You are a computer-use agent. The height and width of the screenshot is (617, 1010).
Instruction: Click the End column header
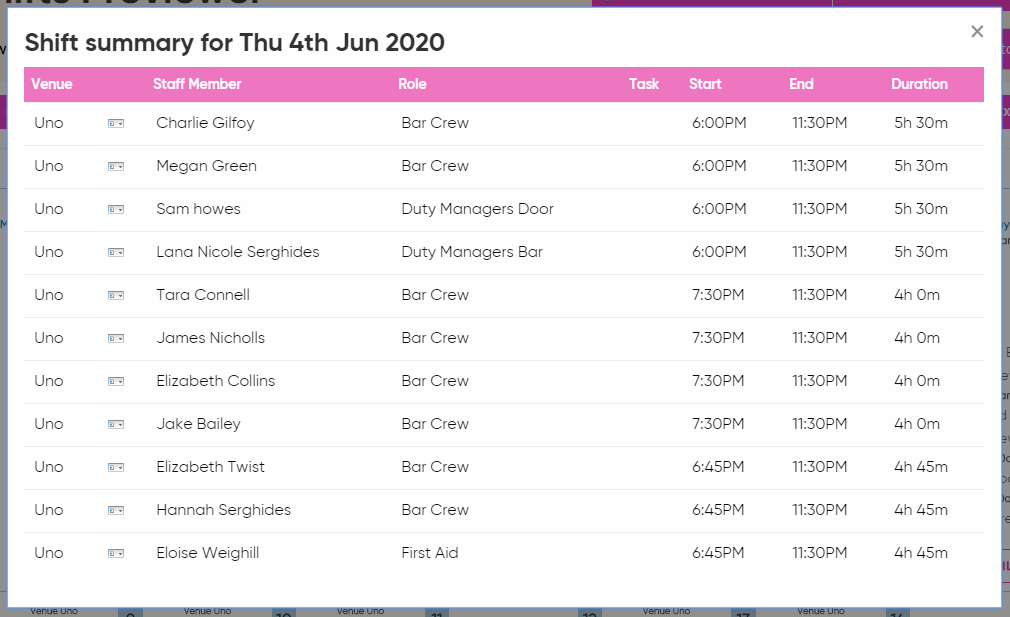click(x=801, y=84)
